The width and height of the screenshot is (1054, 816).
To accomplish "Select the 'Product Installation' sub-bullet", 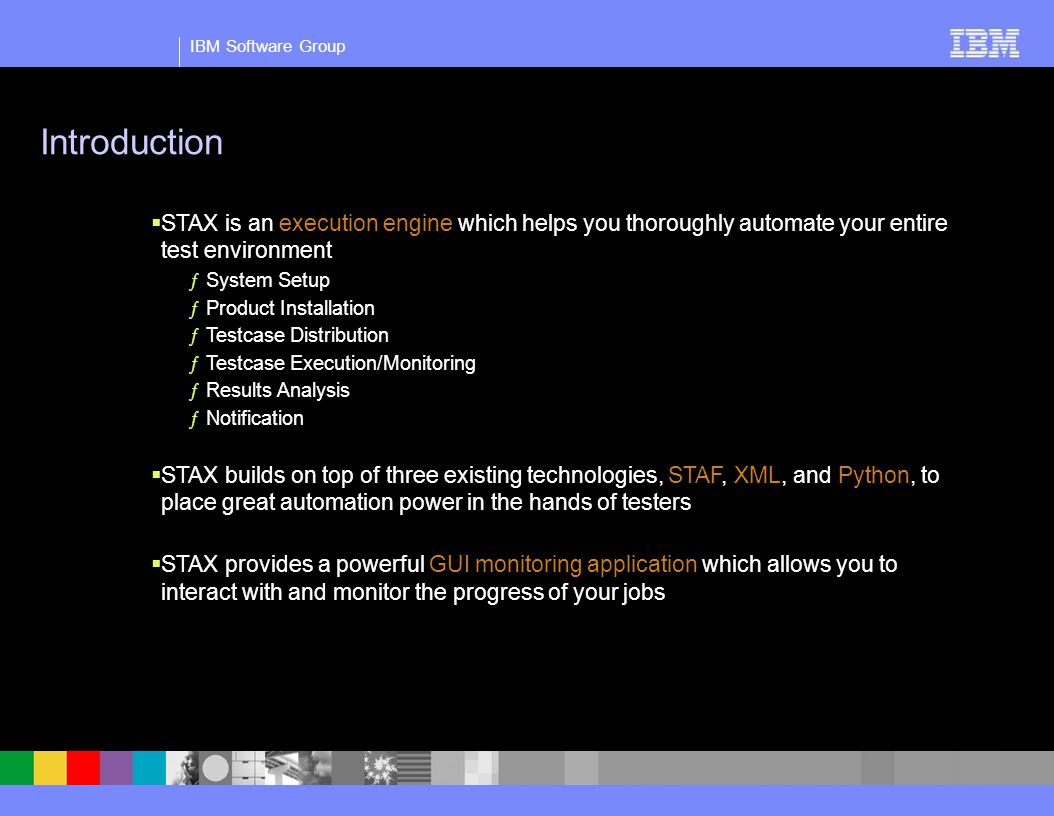I will (290, 308).
